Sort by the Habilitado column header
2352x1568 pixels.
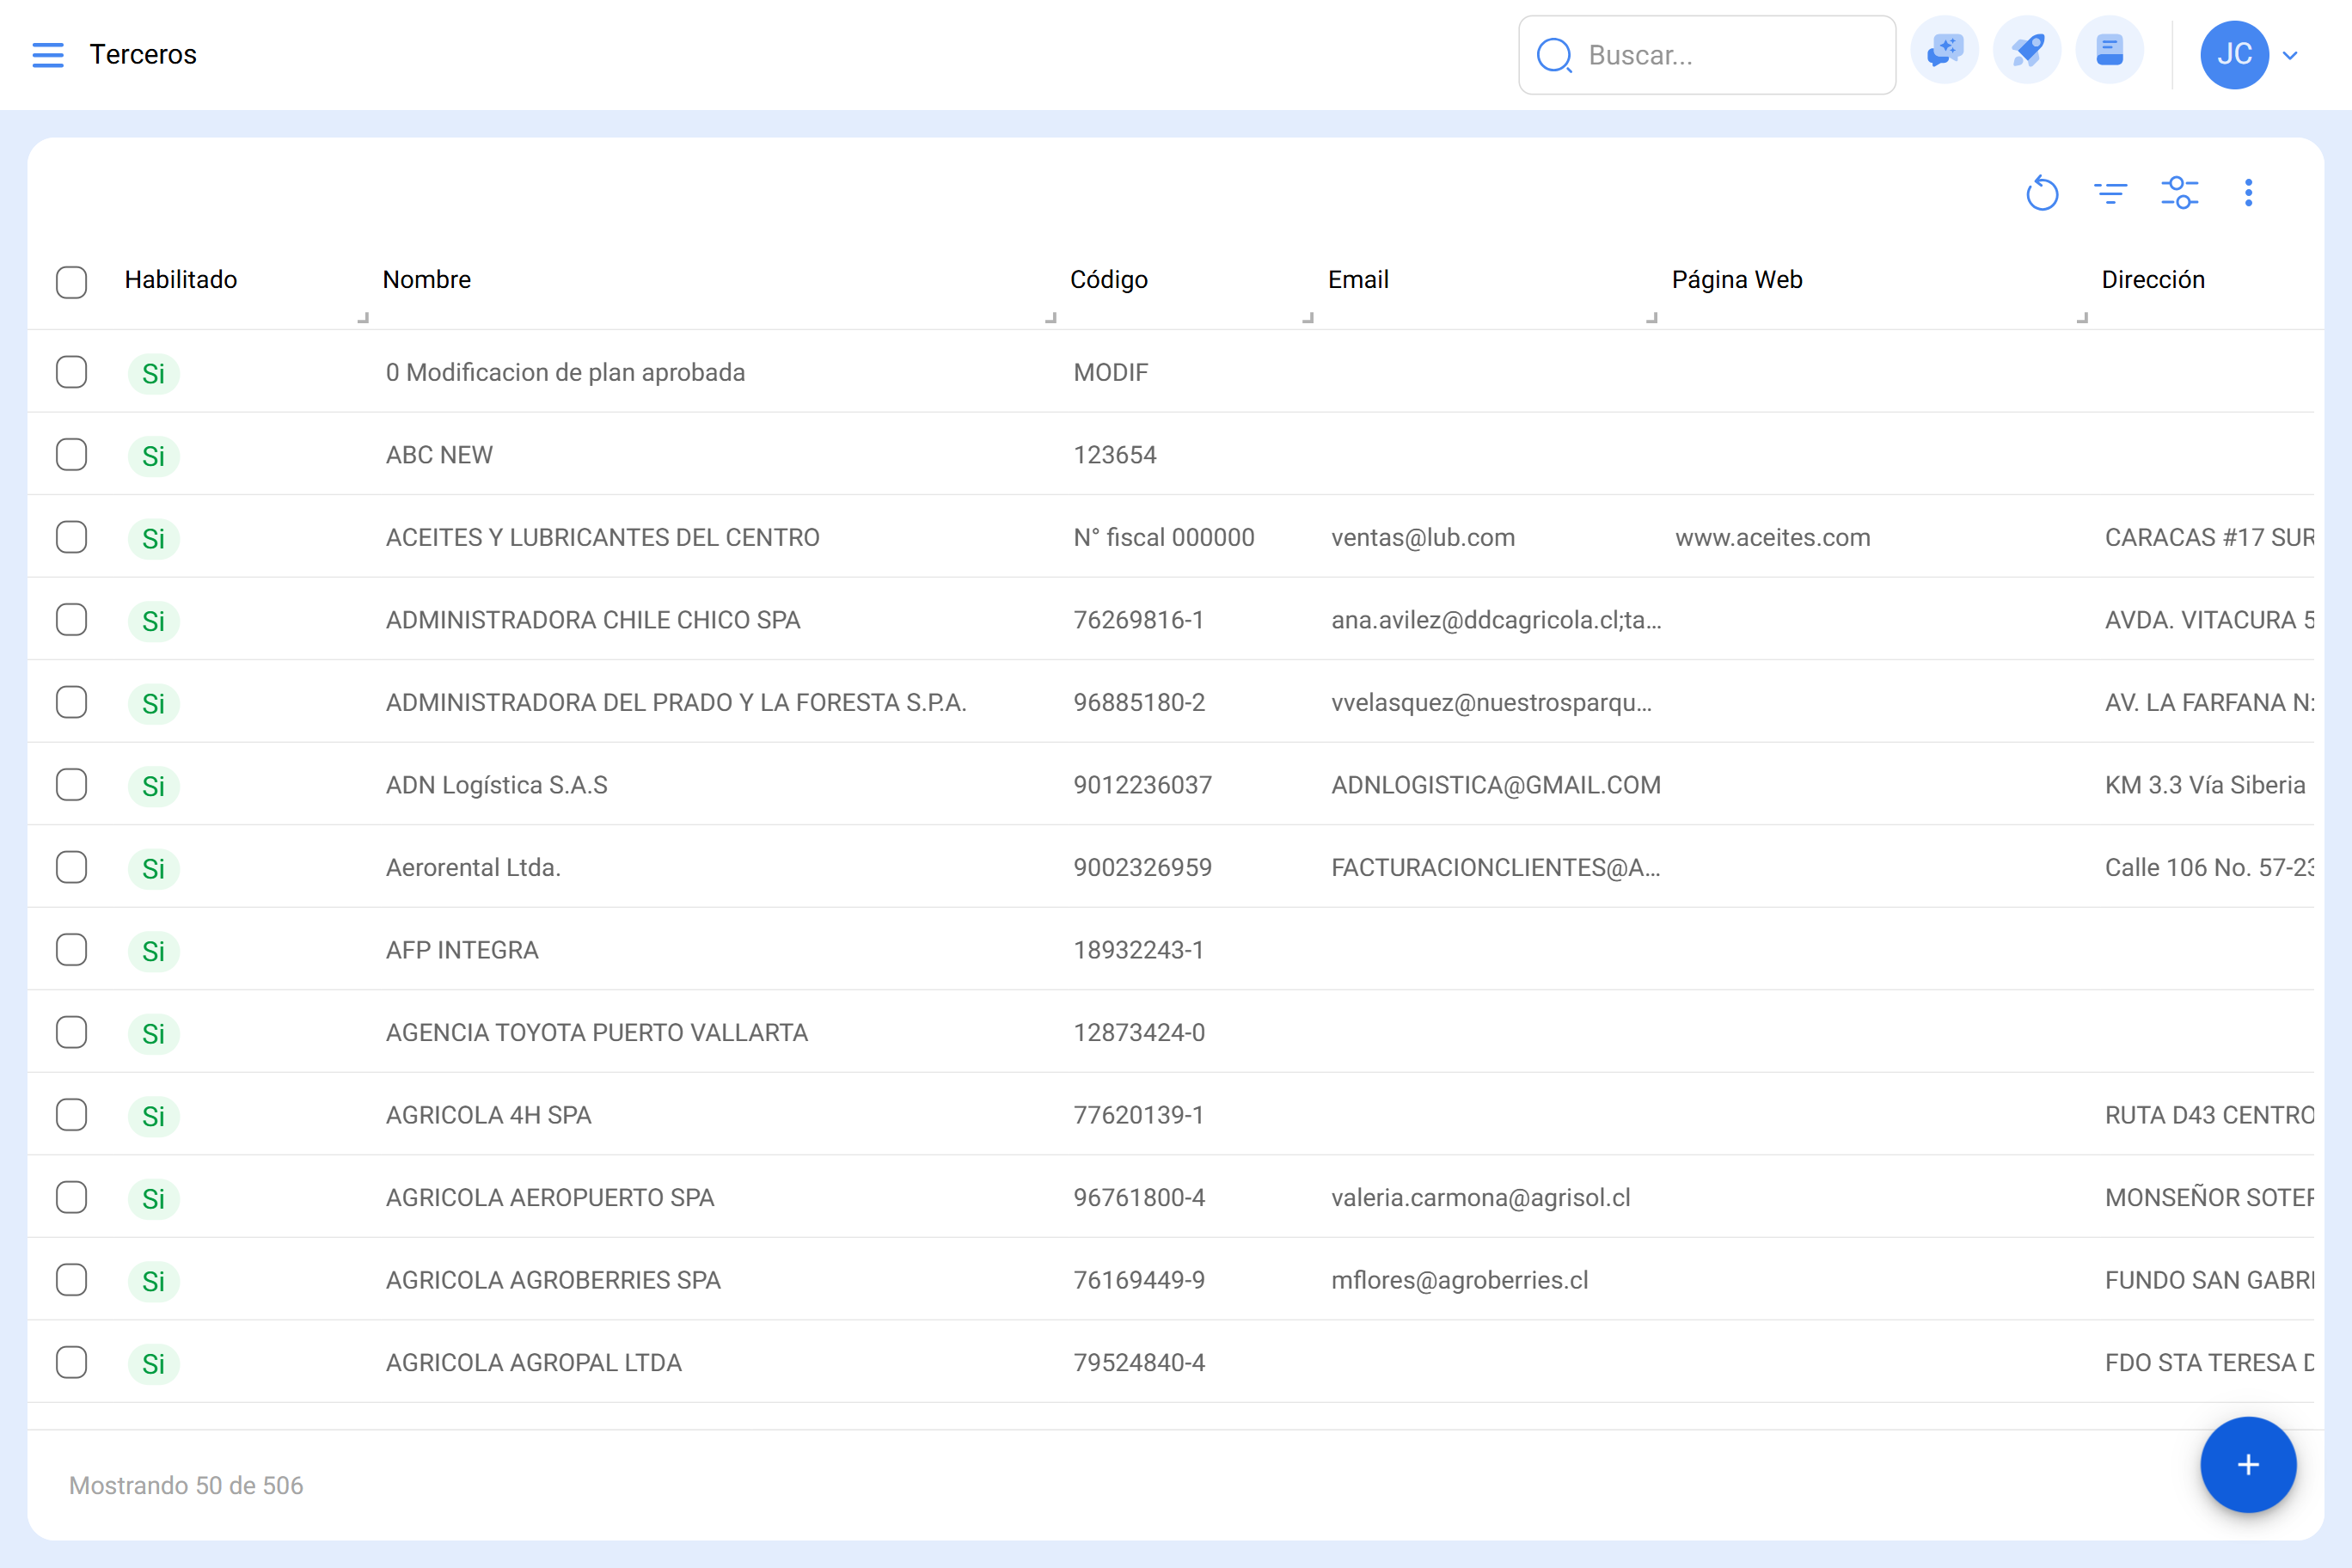181,279
